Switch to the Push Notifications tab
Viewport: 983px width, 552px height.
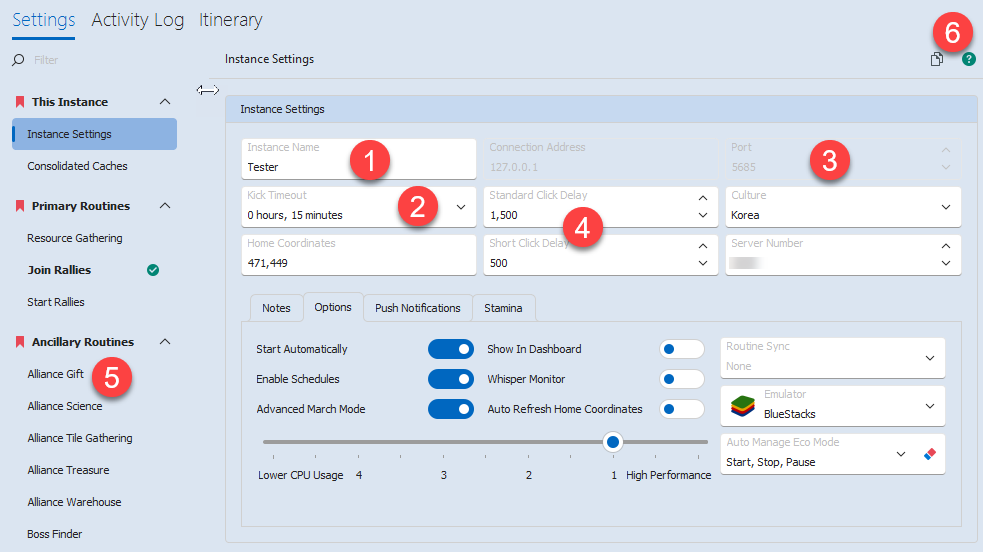[x=417, y=308]
